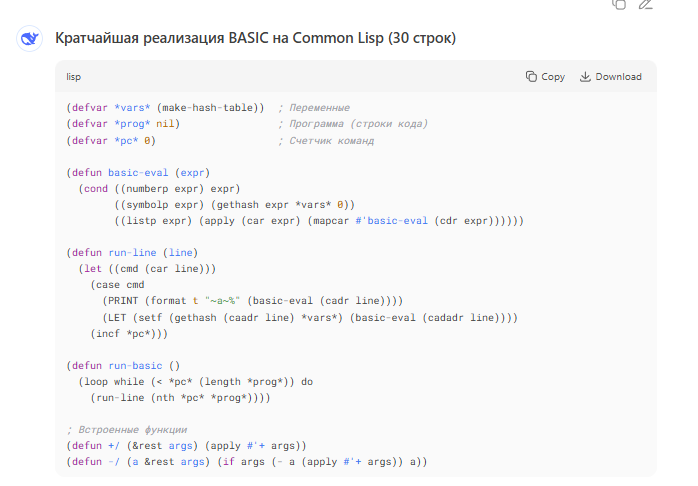Click the overlapping-squares icon beside Copy

[x=531, y=77]
